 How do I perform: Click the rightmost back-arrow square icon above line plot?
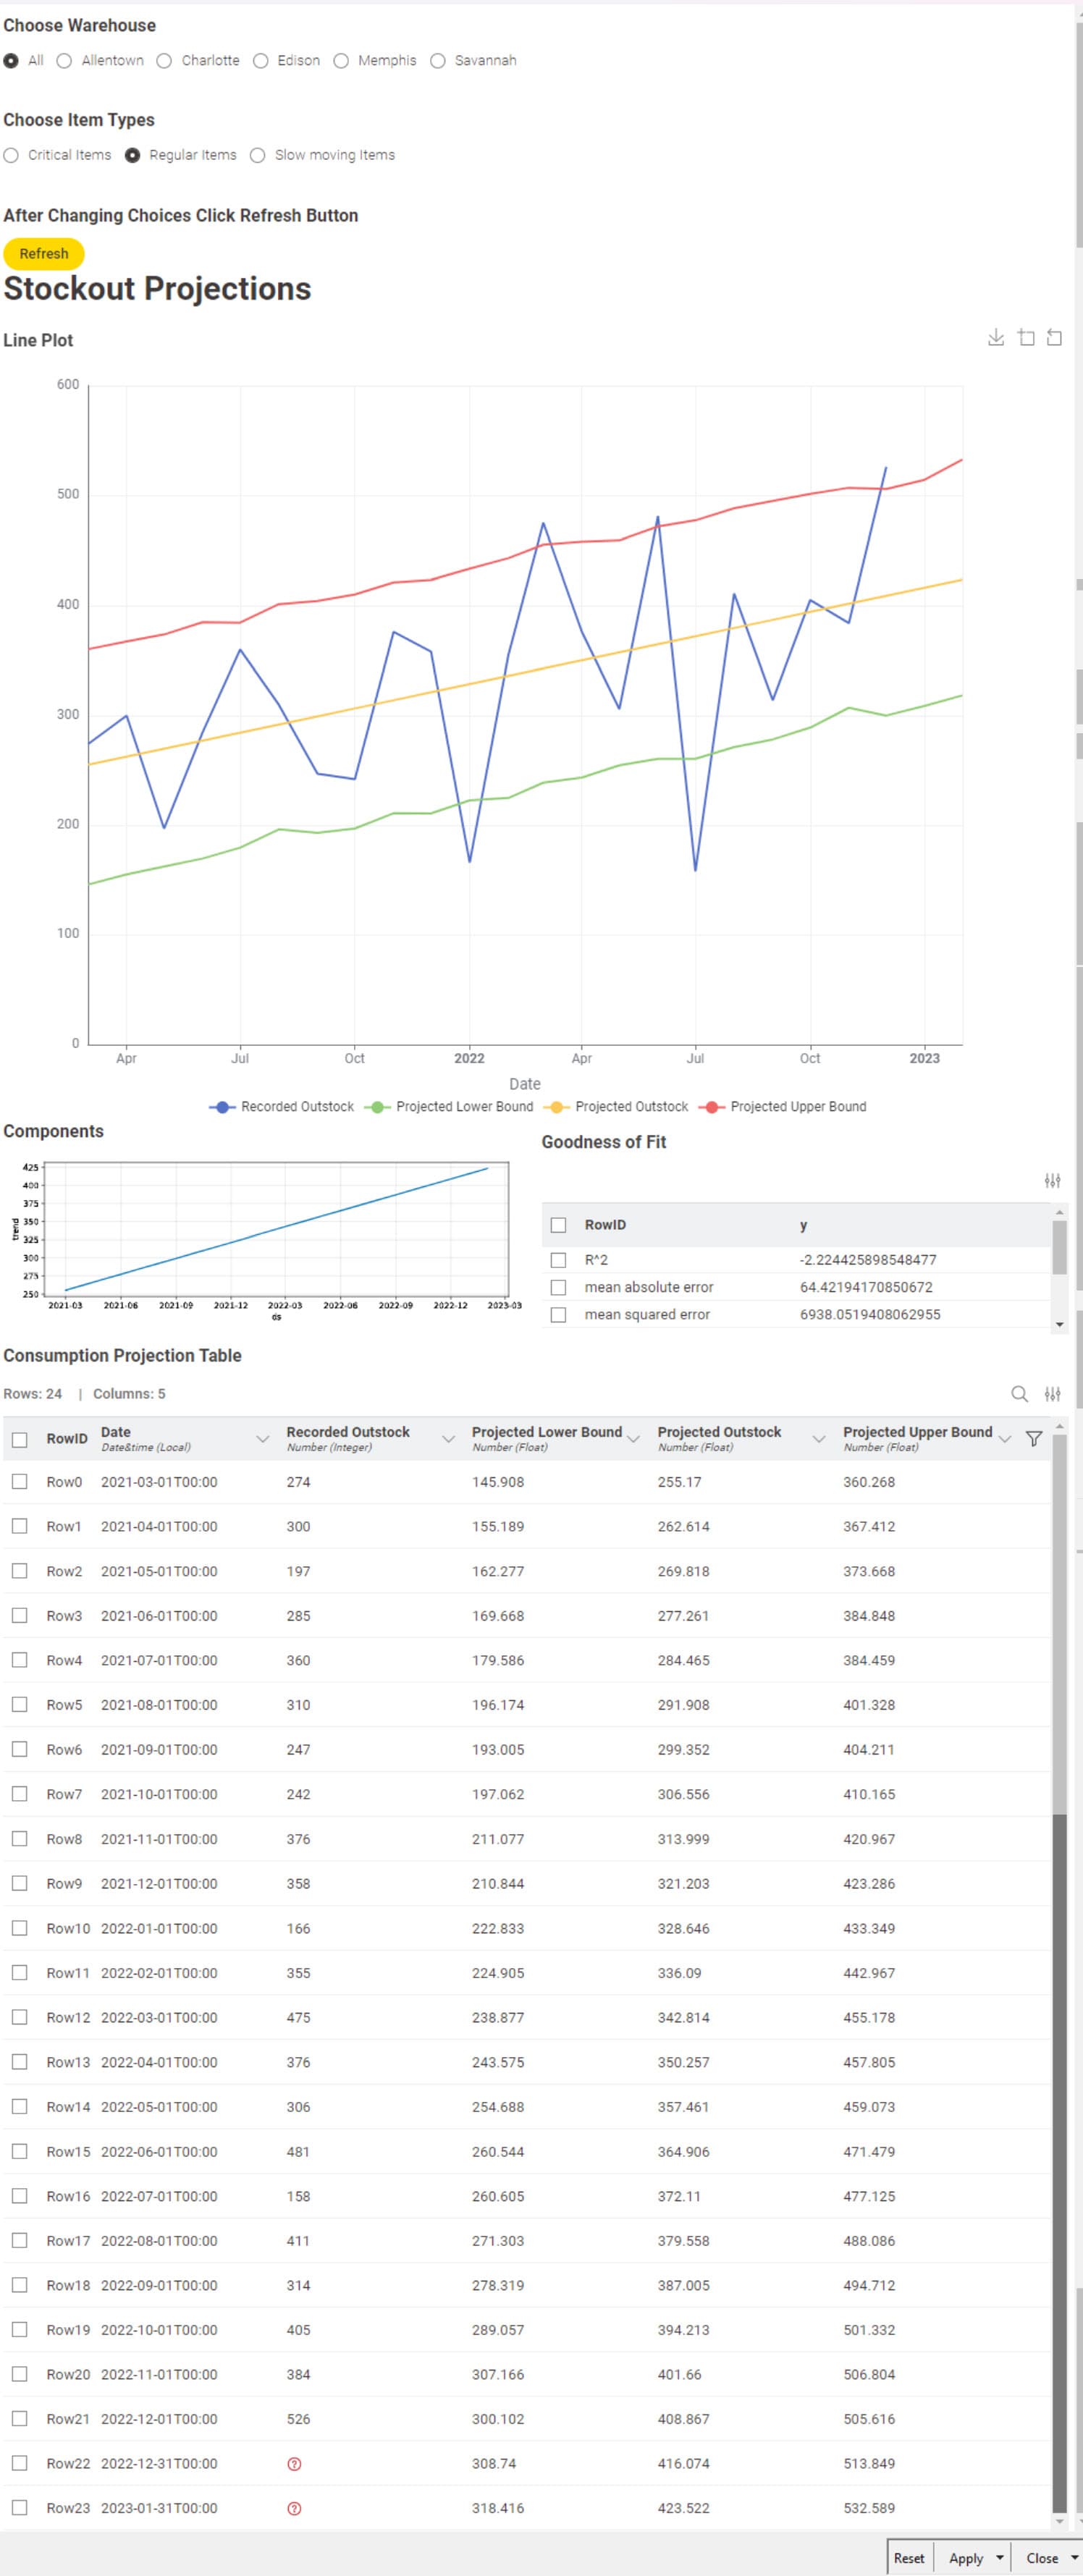coord(1054,338)
